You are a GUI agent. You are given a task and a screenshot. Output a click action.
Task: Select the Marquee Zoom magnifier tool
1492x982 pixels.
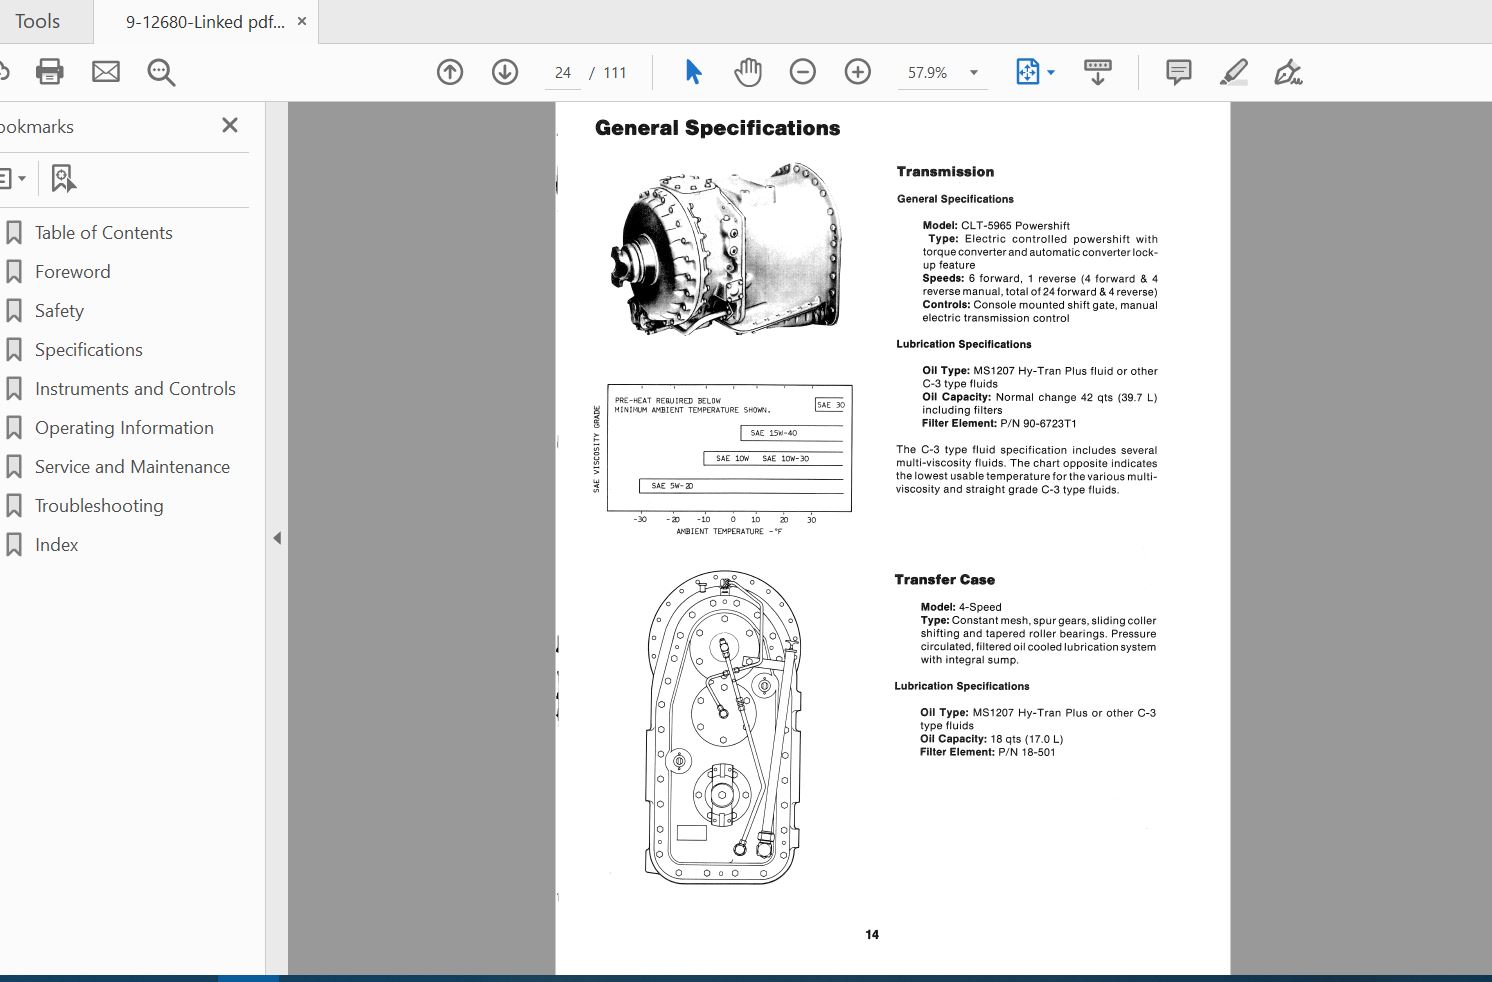160,71
